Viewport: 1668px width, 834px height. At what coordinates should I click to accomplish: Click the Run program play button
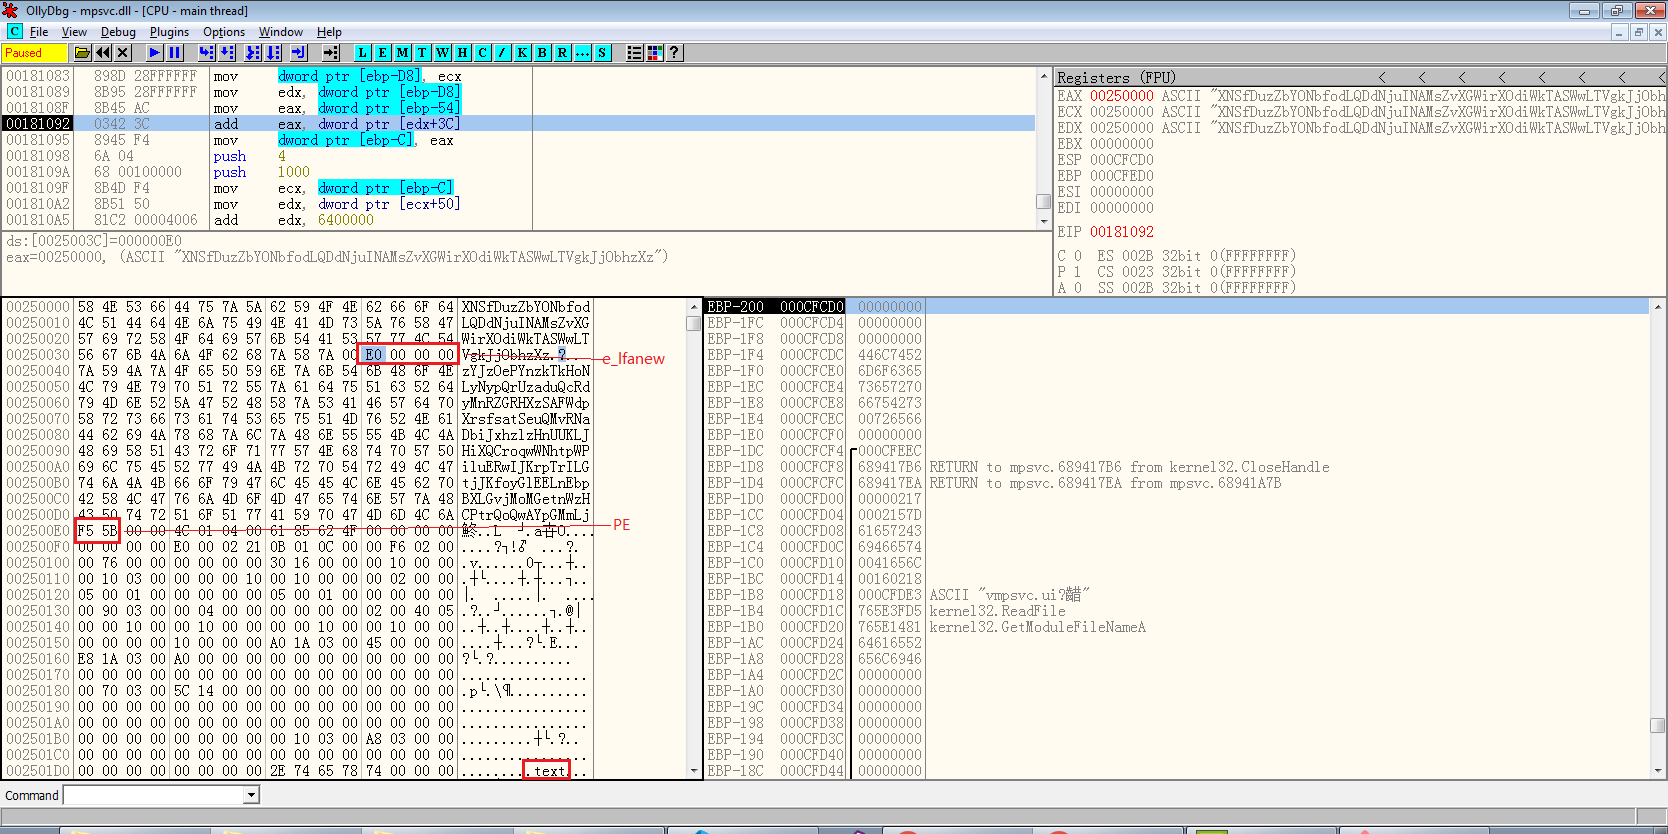coord(155,53)
